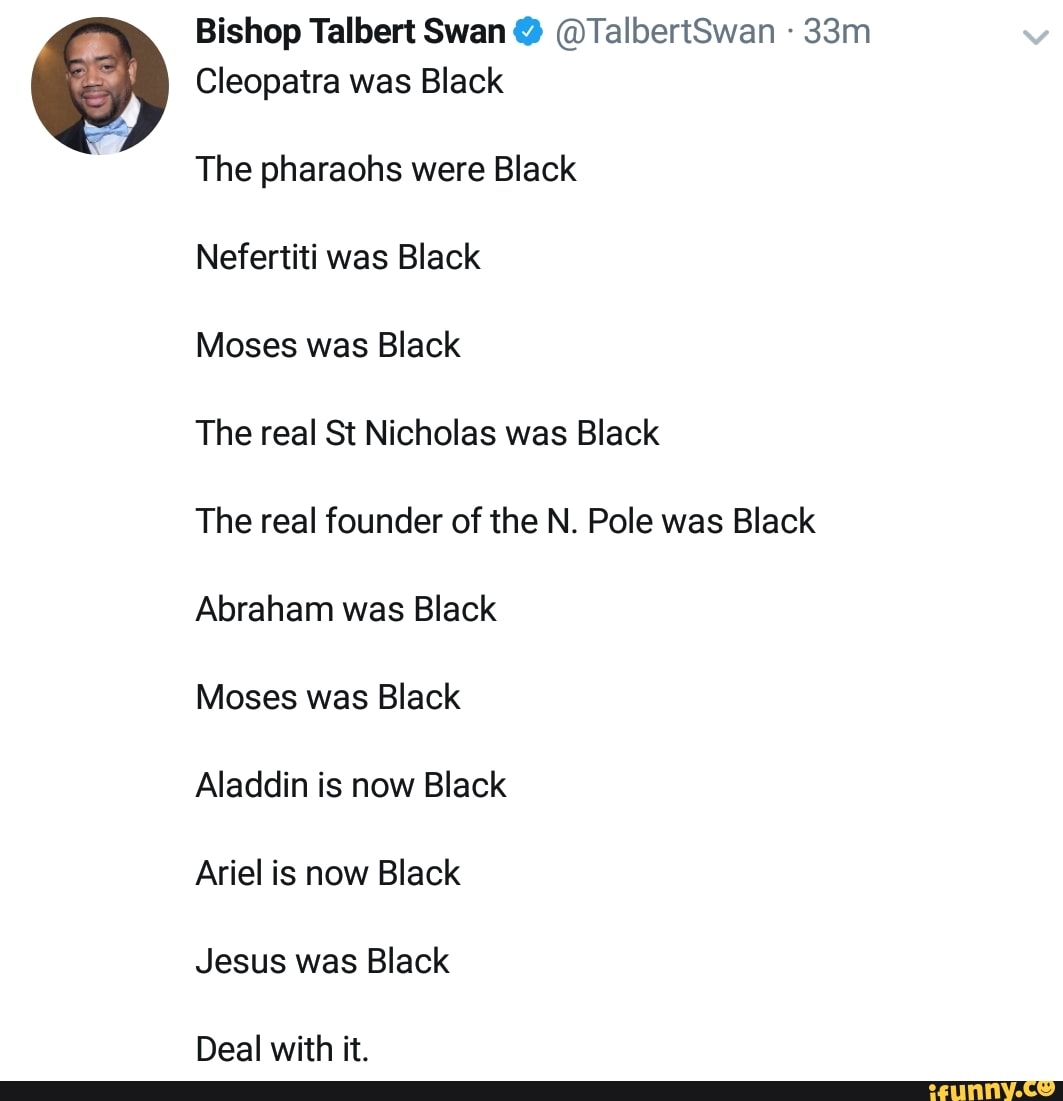Click Bishop Talbert Swan's display name
This screenshot has width=1063, height=1101.
348,31
